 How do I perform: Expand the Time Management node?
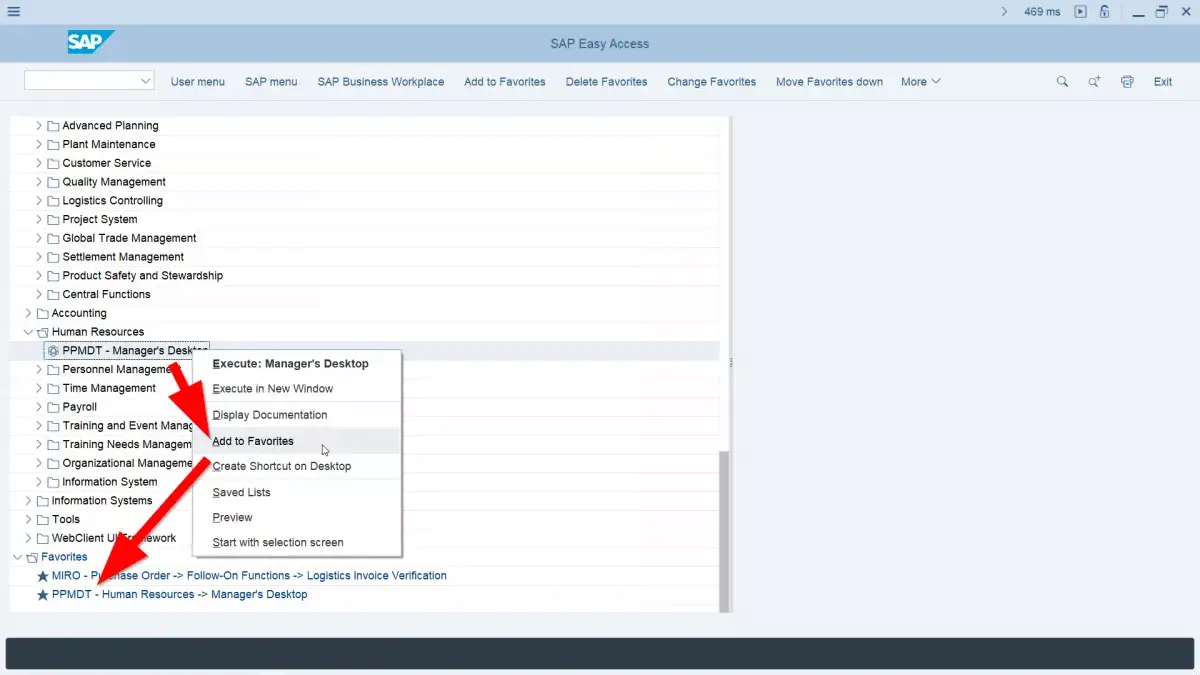tap(39, 388)
